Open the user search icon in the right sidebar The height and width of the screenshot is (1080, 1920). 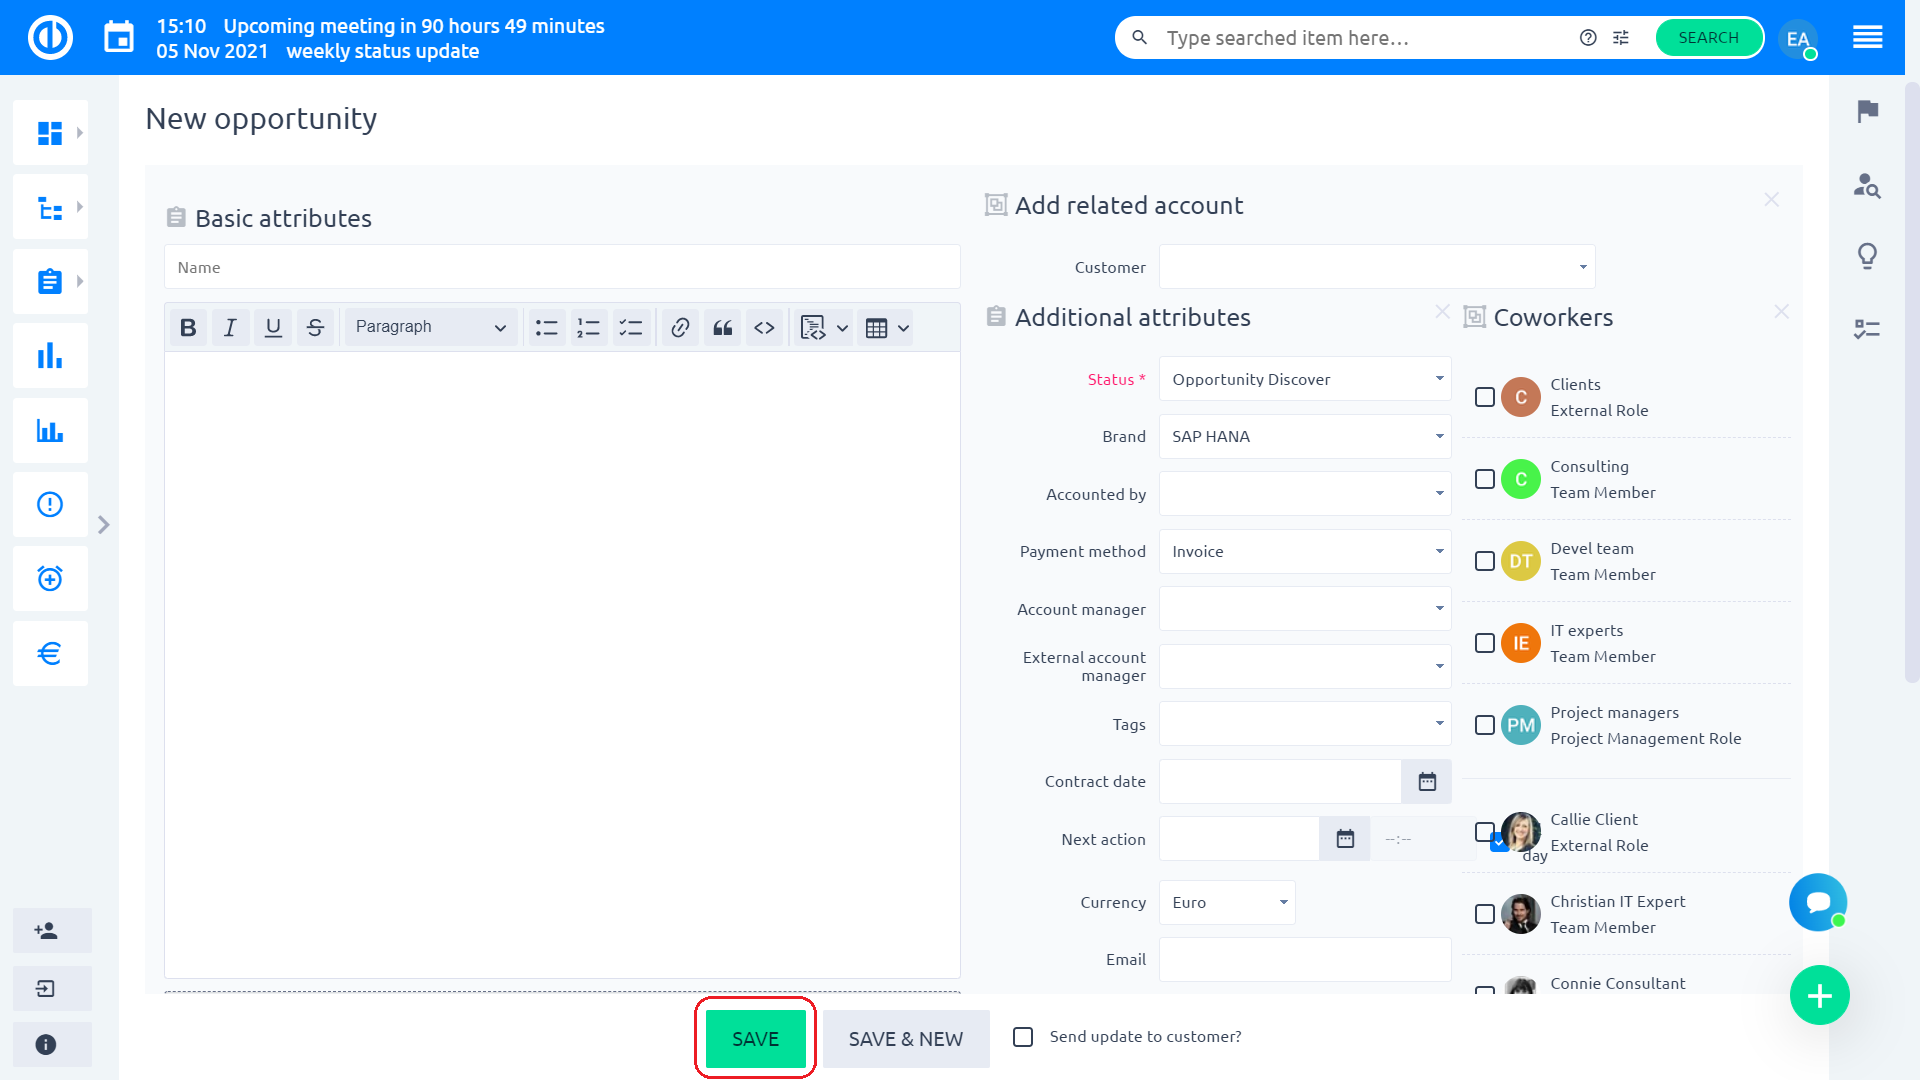point(1867,185)
